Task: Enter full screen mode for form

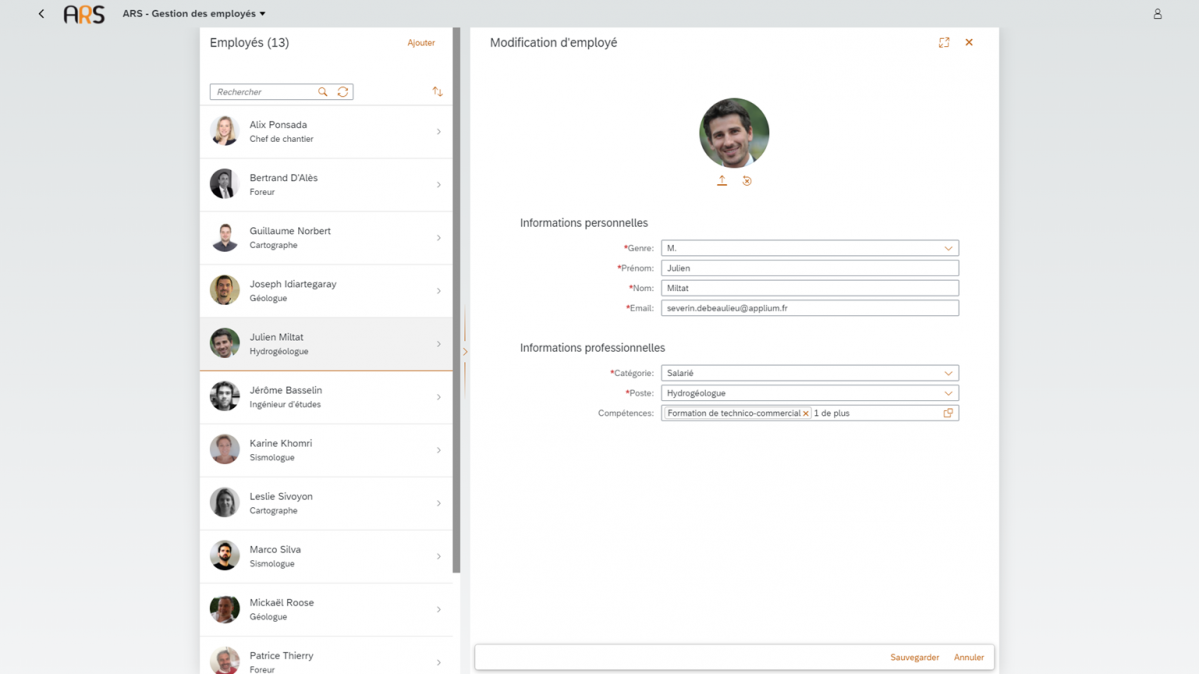Action: [x=944, y=43]
